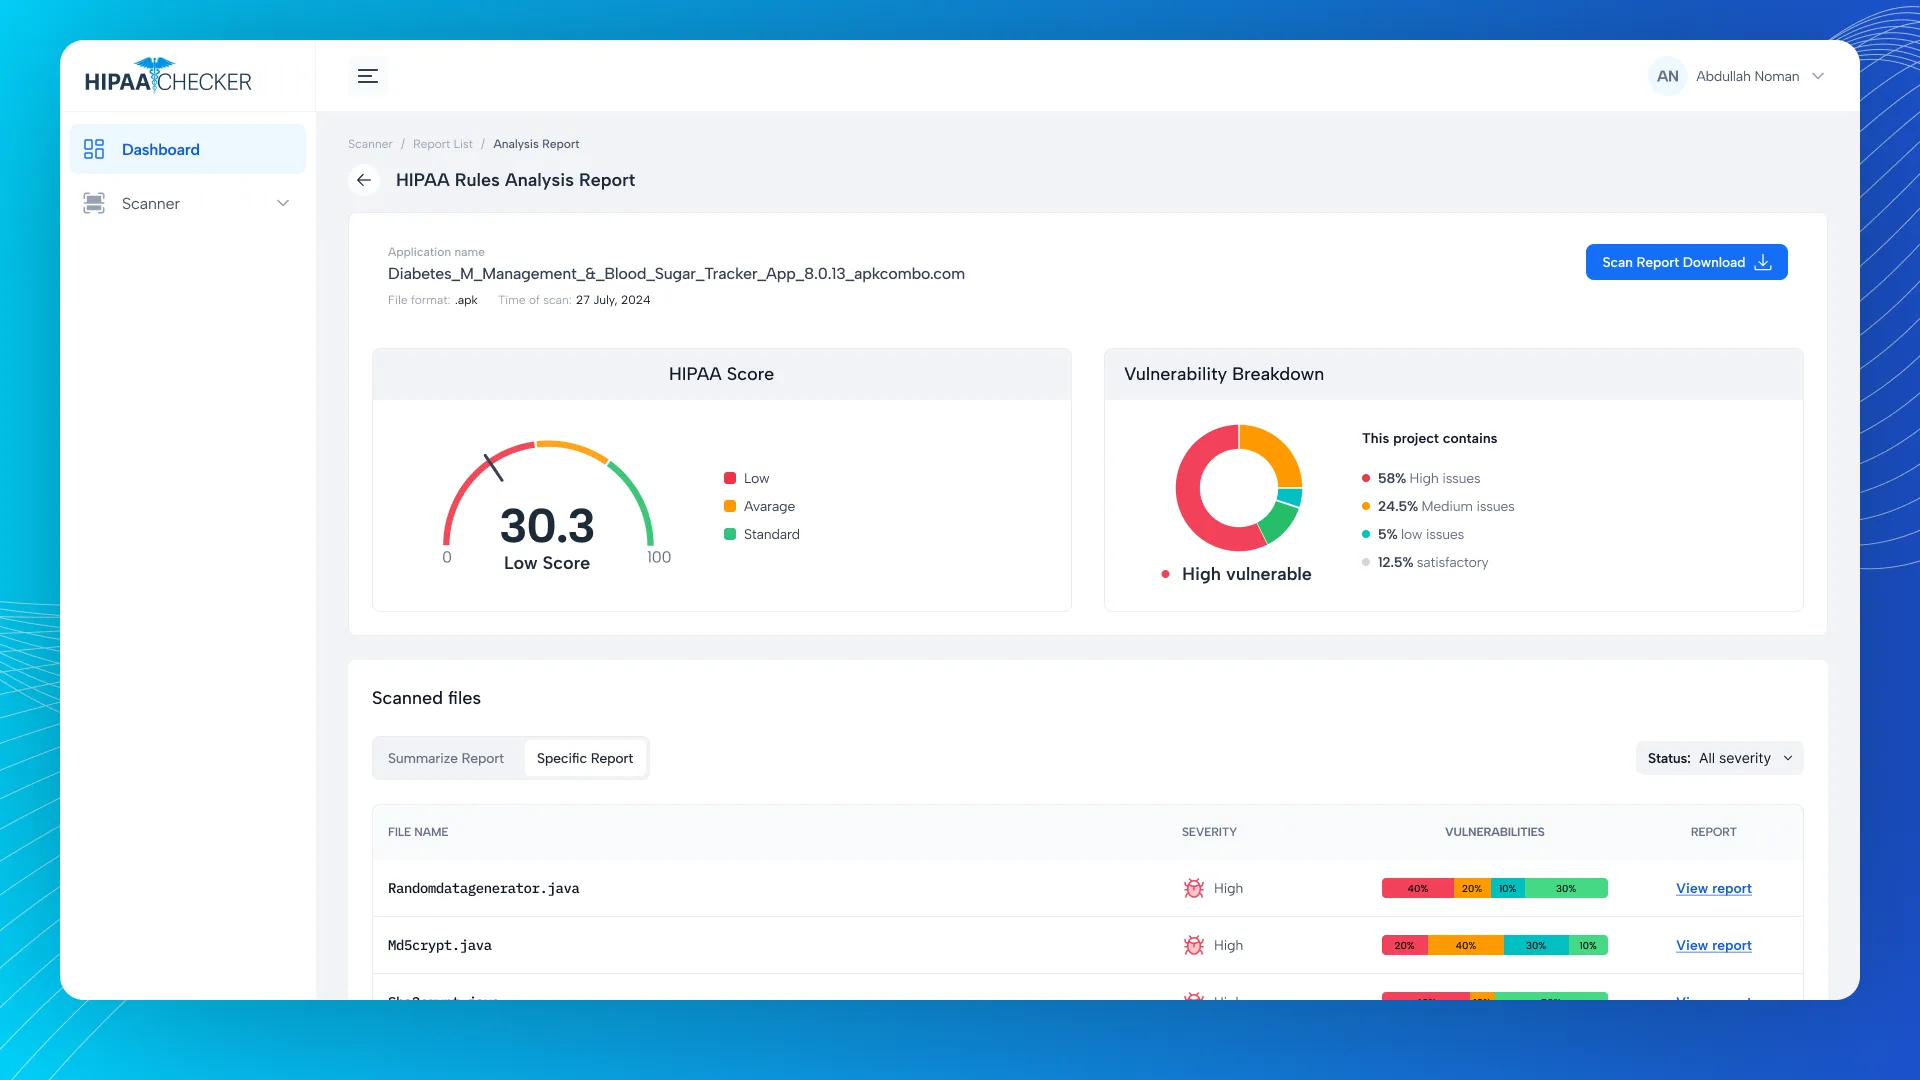This screenshot has width=1920, height=1080.
Task: Click the AN user avatar
Action: click(1667, 76)
